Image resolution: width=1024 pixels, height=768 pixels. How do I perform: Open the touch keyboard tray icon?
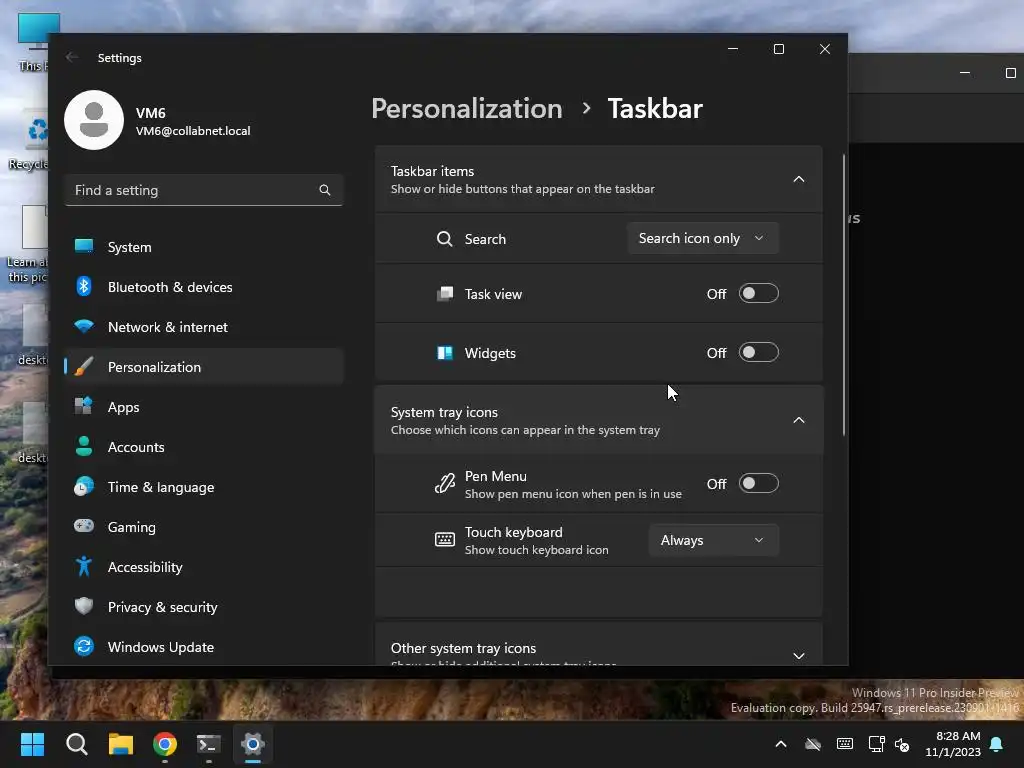click(844, 744)
